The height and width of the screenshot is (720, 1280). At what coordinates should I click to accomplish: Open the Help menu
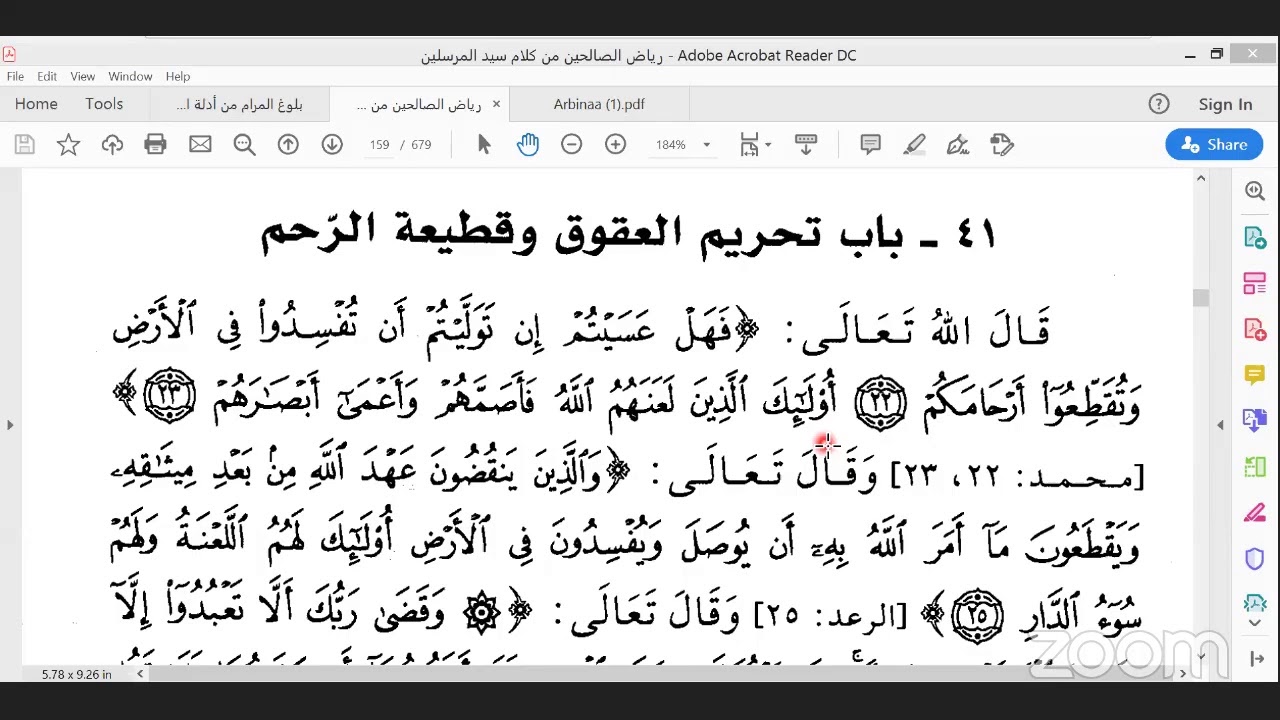click(x=178, y=76)
